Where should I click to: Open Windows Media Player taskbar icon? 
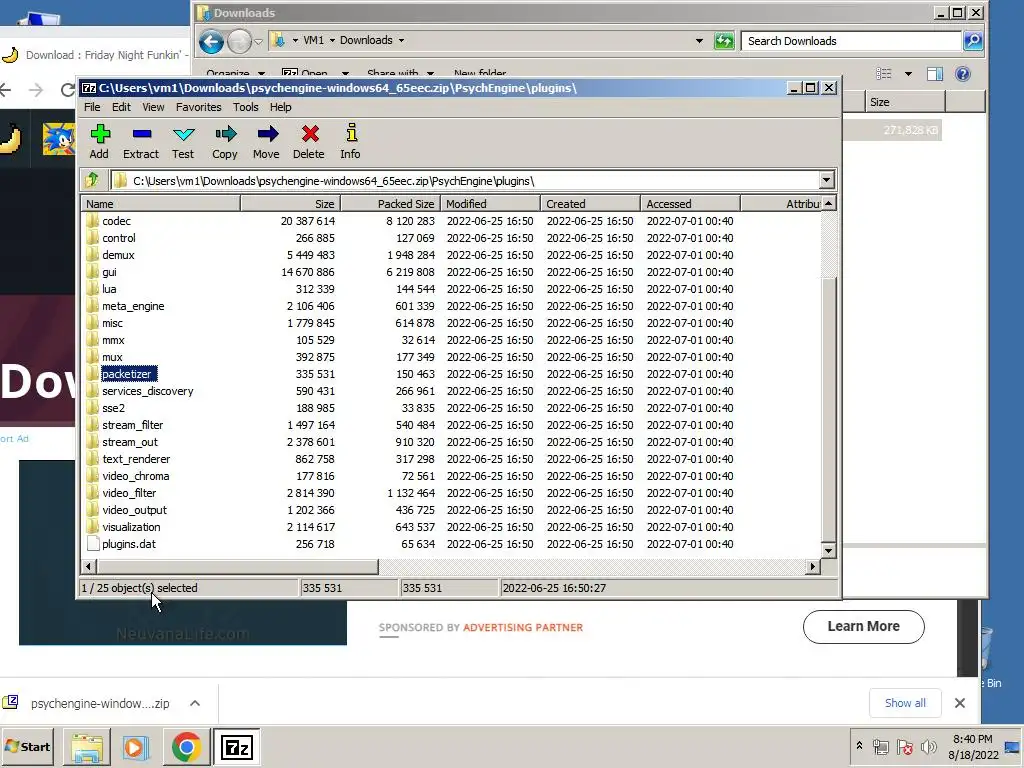coord(136,747)
